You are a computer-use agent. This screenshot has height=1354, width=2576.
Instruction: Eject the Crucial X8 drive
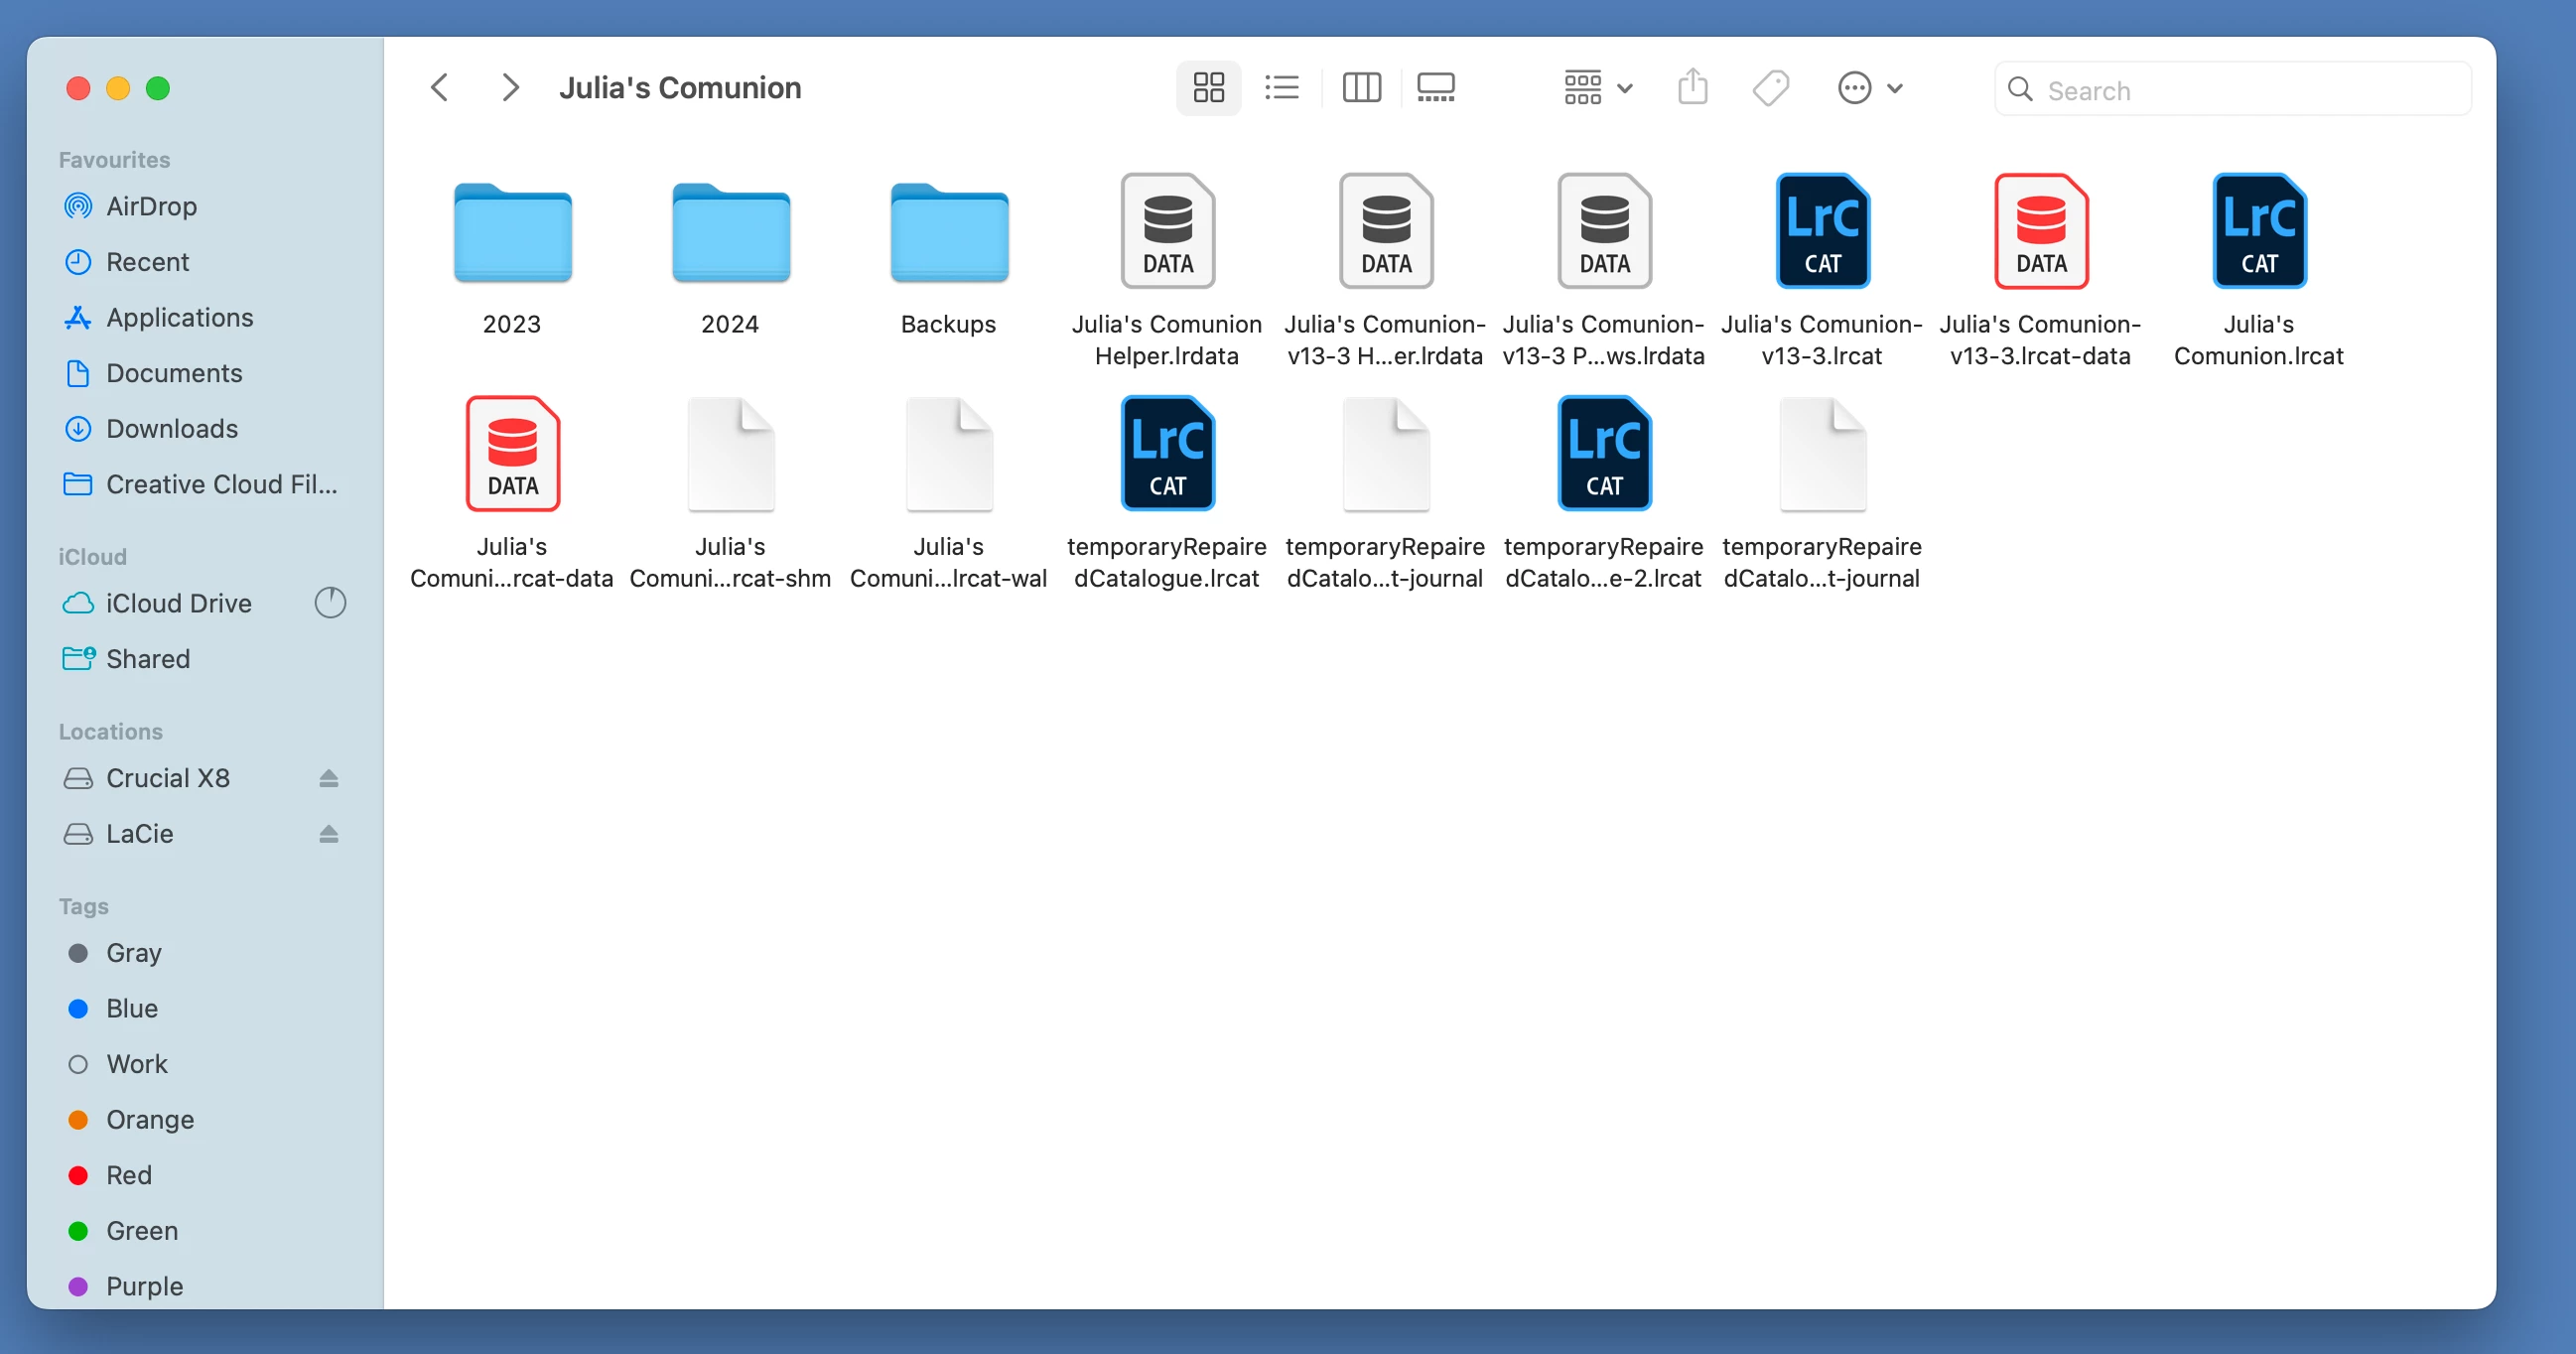click(329, 778)
